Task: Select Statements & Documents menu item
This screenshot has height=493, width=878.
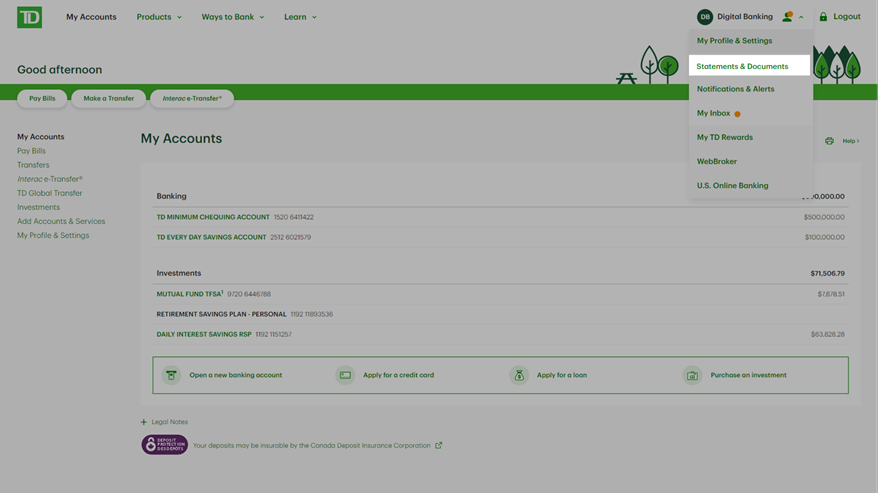Action: pyautogui.click(x=749, y=66)
